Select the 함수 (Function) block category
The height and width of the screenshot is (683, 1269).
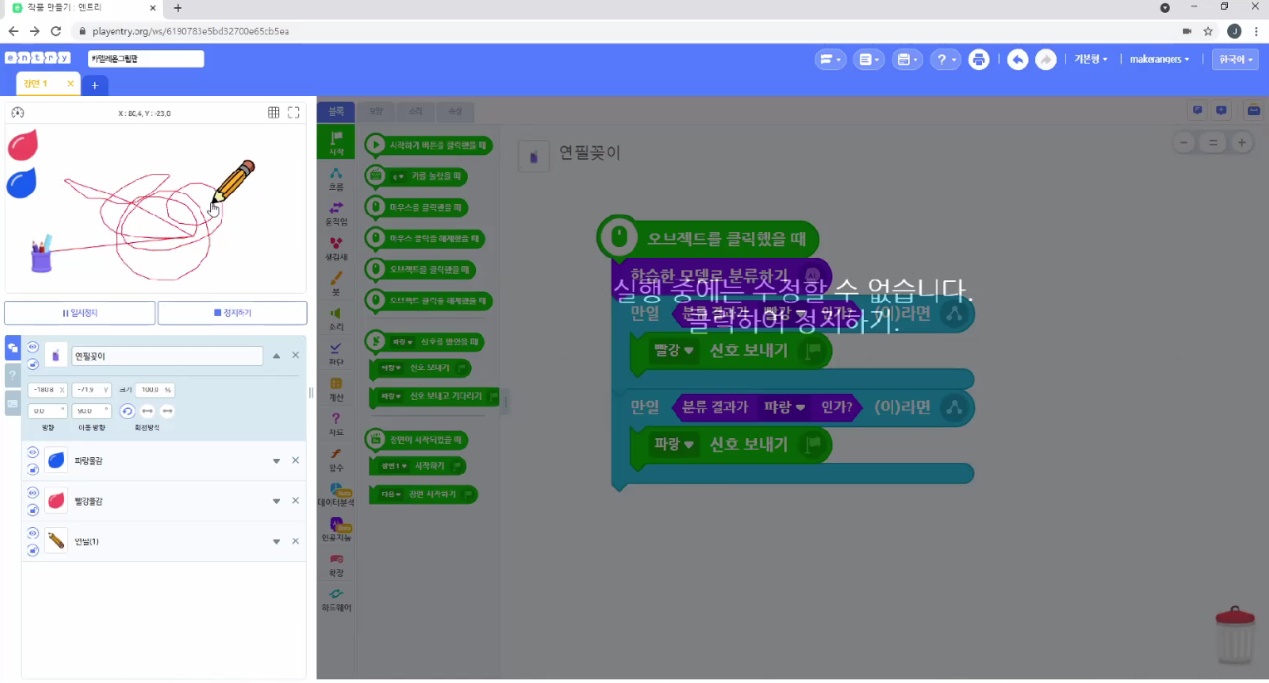click(x=336, y=458)
